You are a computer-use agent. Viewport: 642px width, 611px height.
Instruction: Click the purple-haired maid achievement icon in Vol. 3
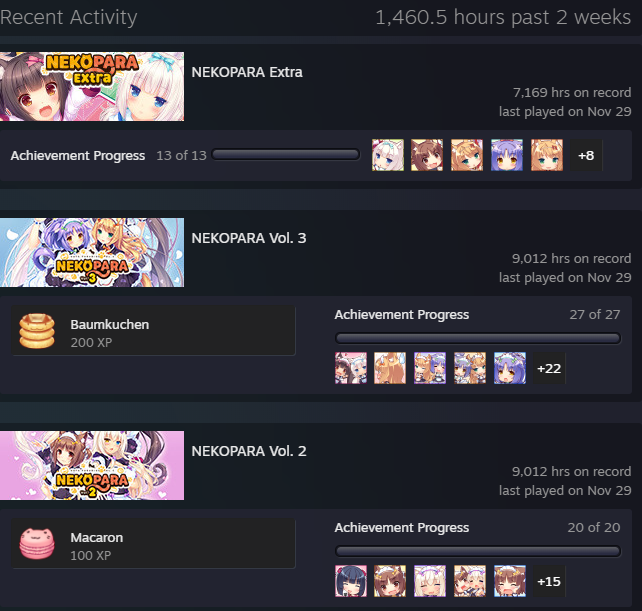[x=510, y=368]
